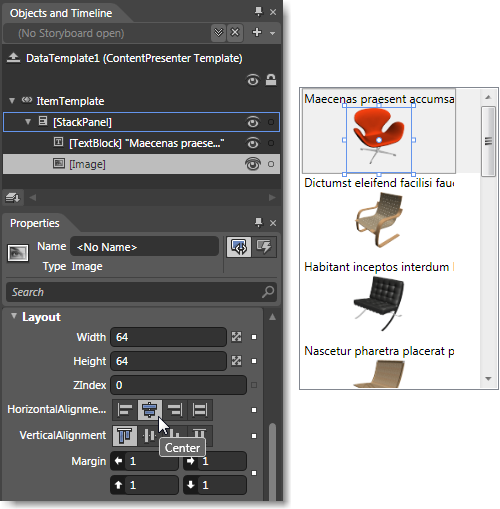Viewport: 500px width, 509px height.
Task: Toggle visibility of the StackPanel
Action: coord(253,122)
